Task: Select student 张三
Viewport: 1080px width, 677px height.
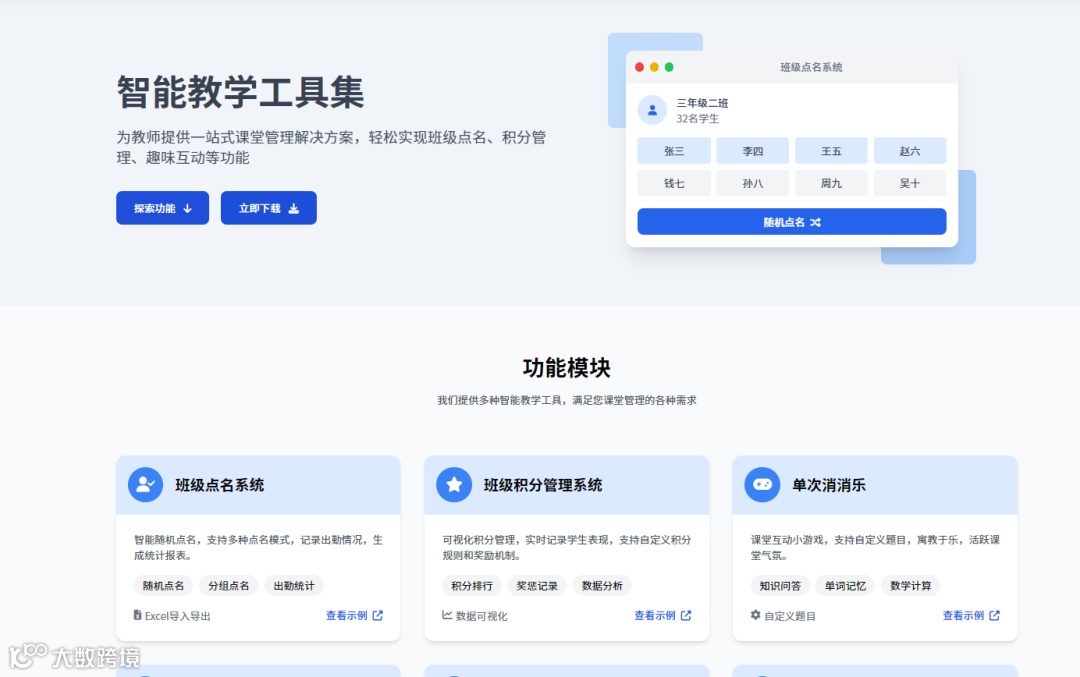Action: (x=673, y=150)
